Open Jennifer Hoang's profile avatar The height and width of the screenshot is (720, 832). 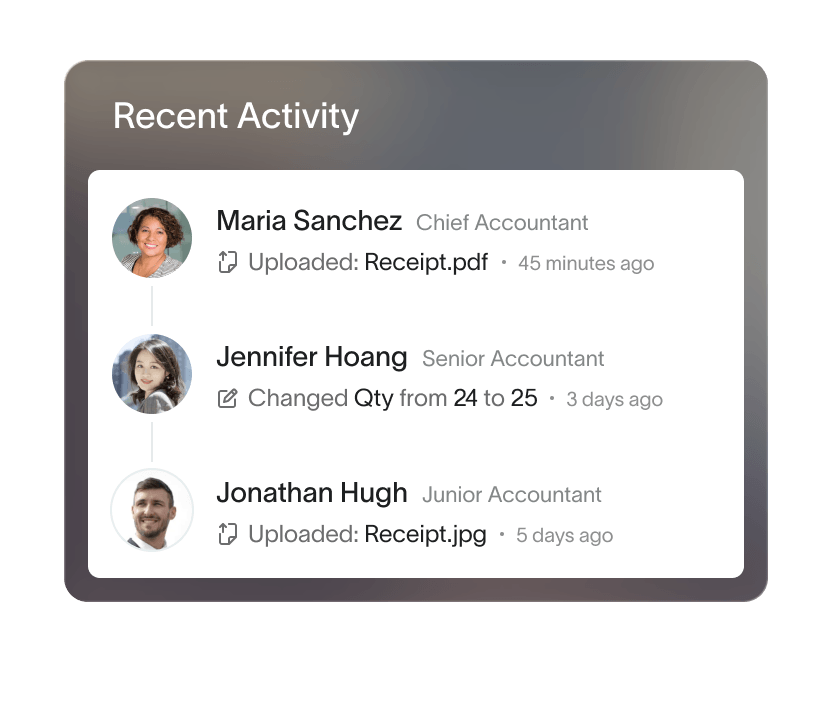pyautogui.click(x=152, y=374)
